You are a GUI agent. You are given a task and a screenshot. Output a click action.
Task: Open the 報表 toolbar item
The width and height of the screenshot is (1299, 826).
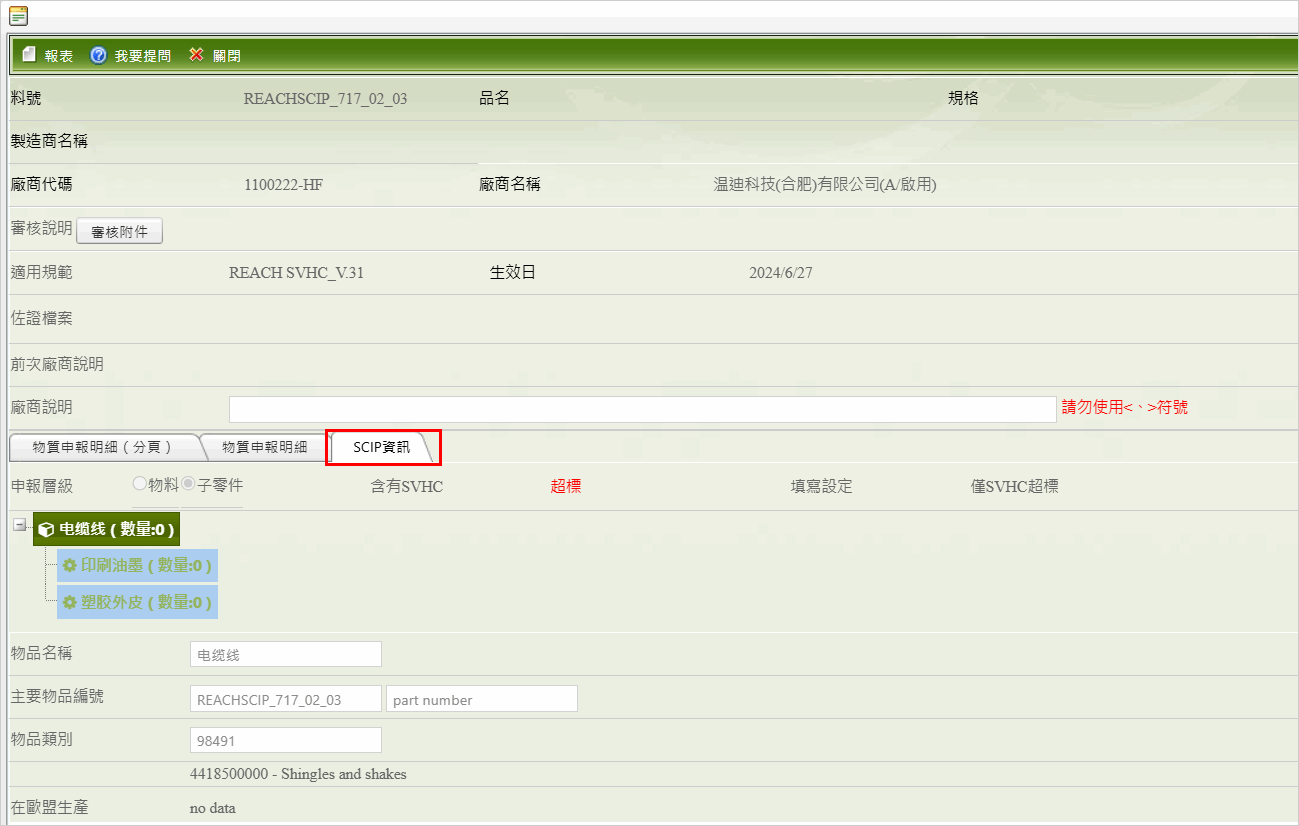(x=48, y=55)
